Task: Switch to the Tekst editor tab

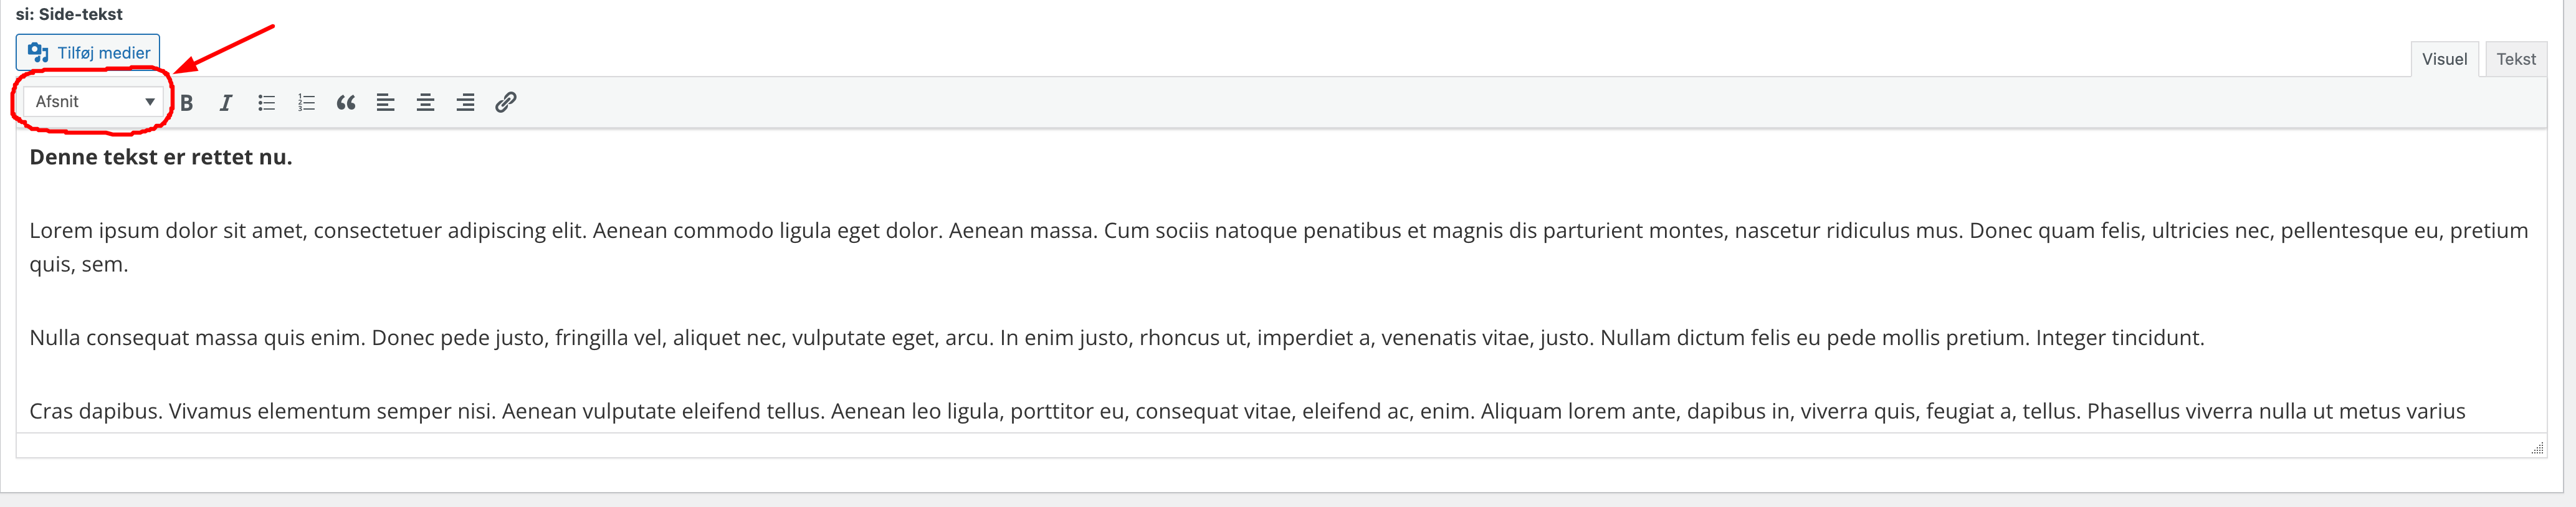Action: pyautogui.click(x=2516, y=59)
